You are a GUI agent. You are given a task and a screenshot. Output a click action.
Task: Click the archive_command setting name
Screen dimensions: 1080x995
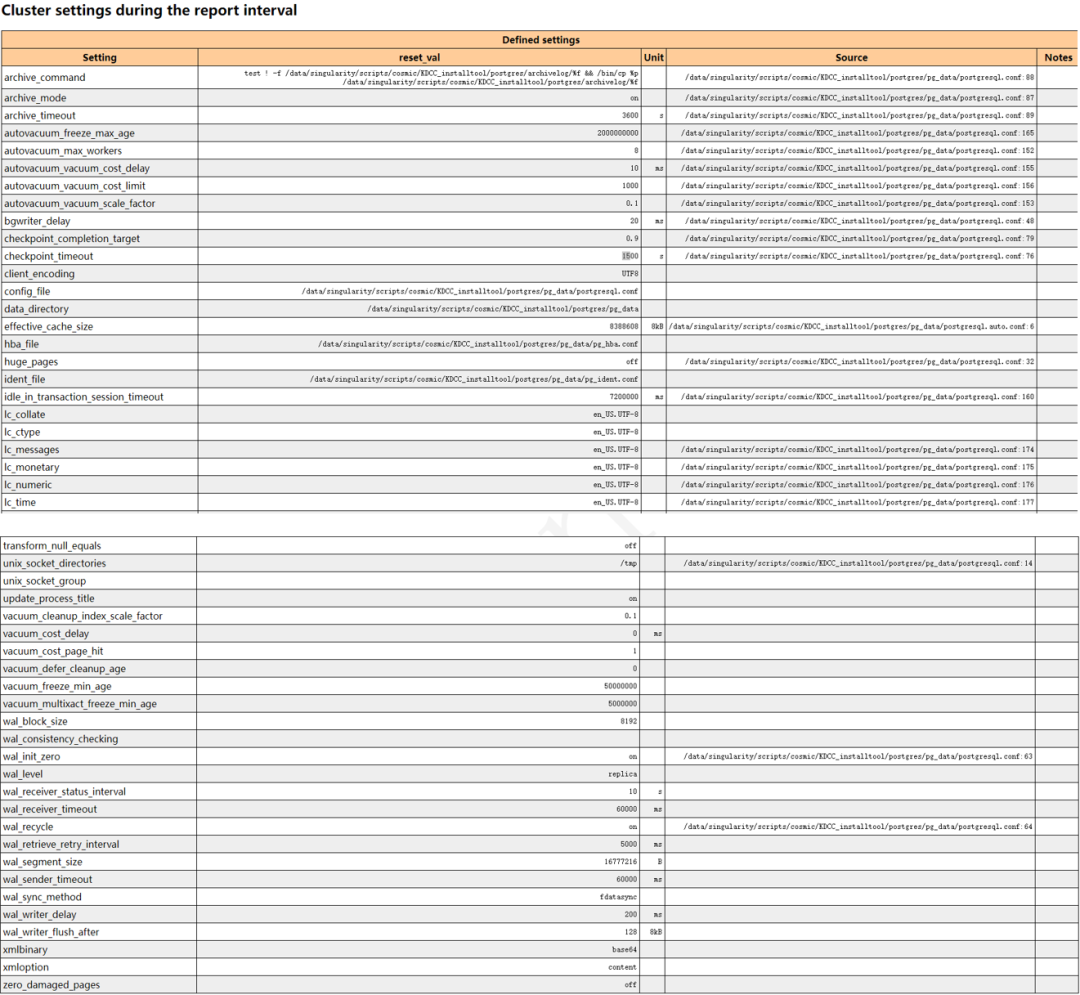pos(45,78)
